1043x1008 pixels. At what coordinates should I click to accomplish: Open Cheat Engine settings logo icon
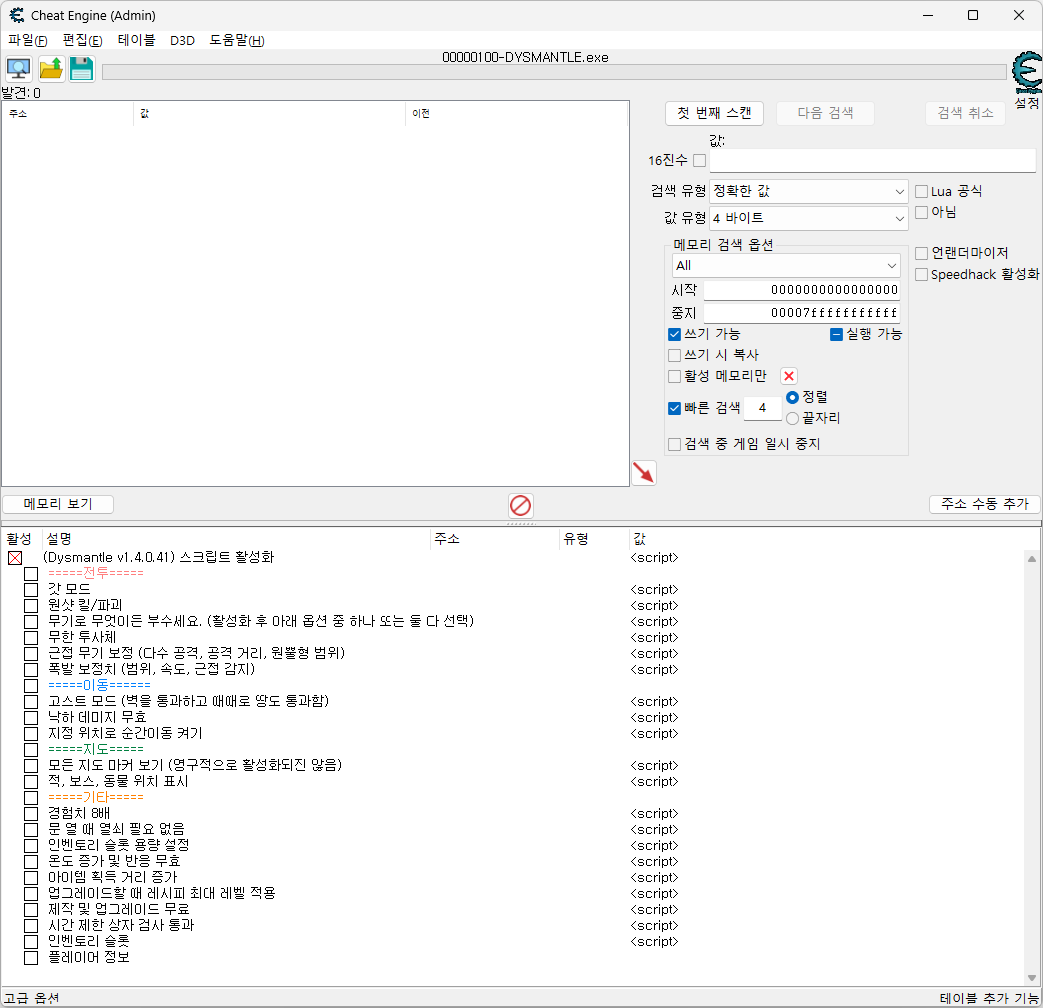(x=1026, y=73)
